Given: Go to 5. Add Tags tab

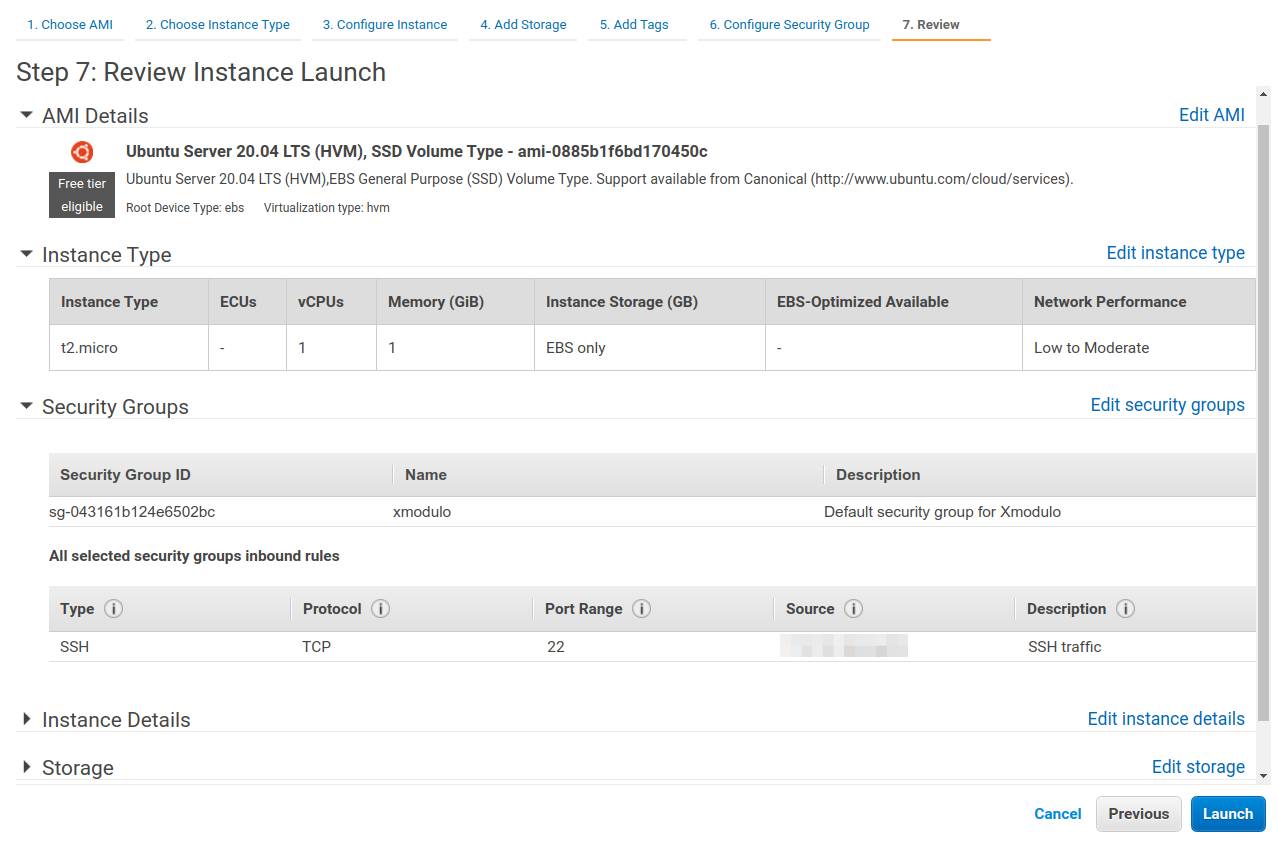Looking at the screenshot, I should tap(634, 24).
